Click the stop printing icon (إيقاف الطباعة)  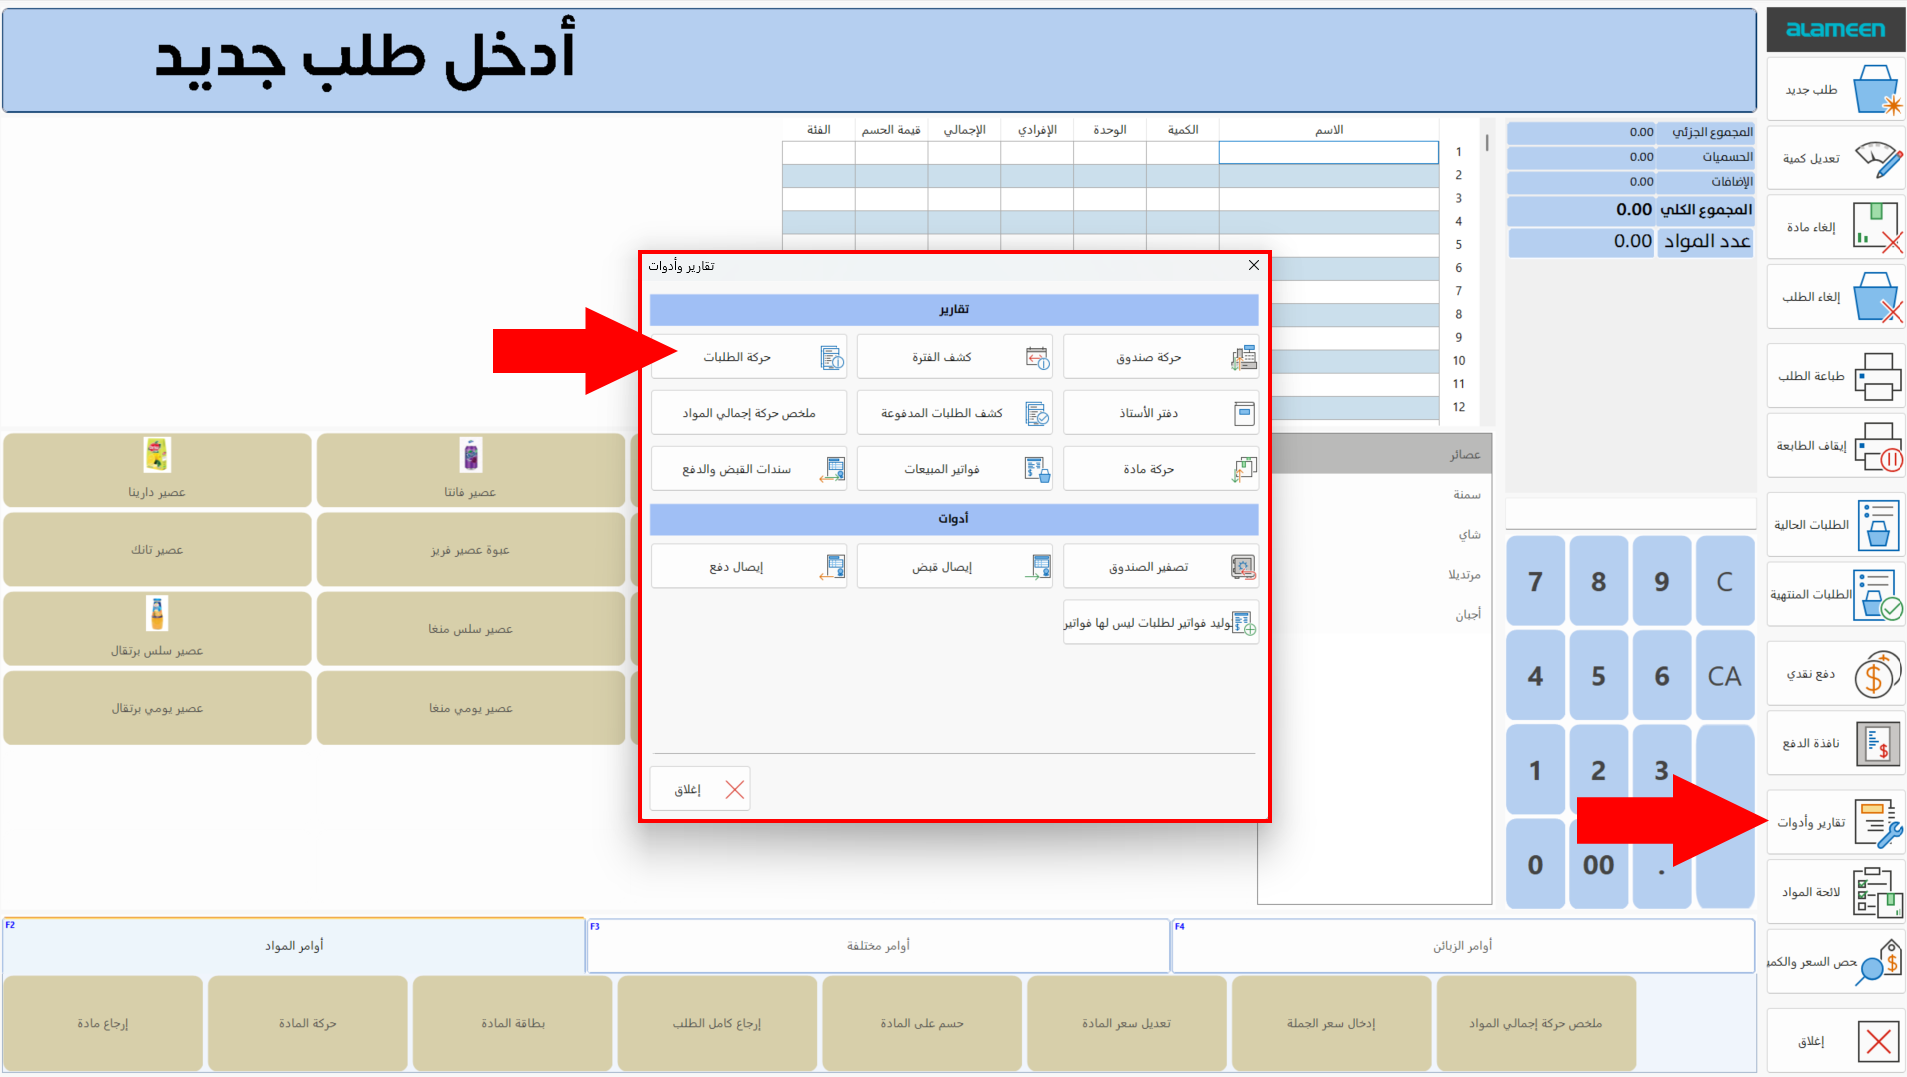(x=1877, y=446)
